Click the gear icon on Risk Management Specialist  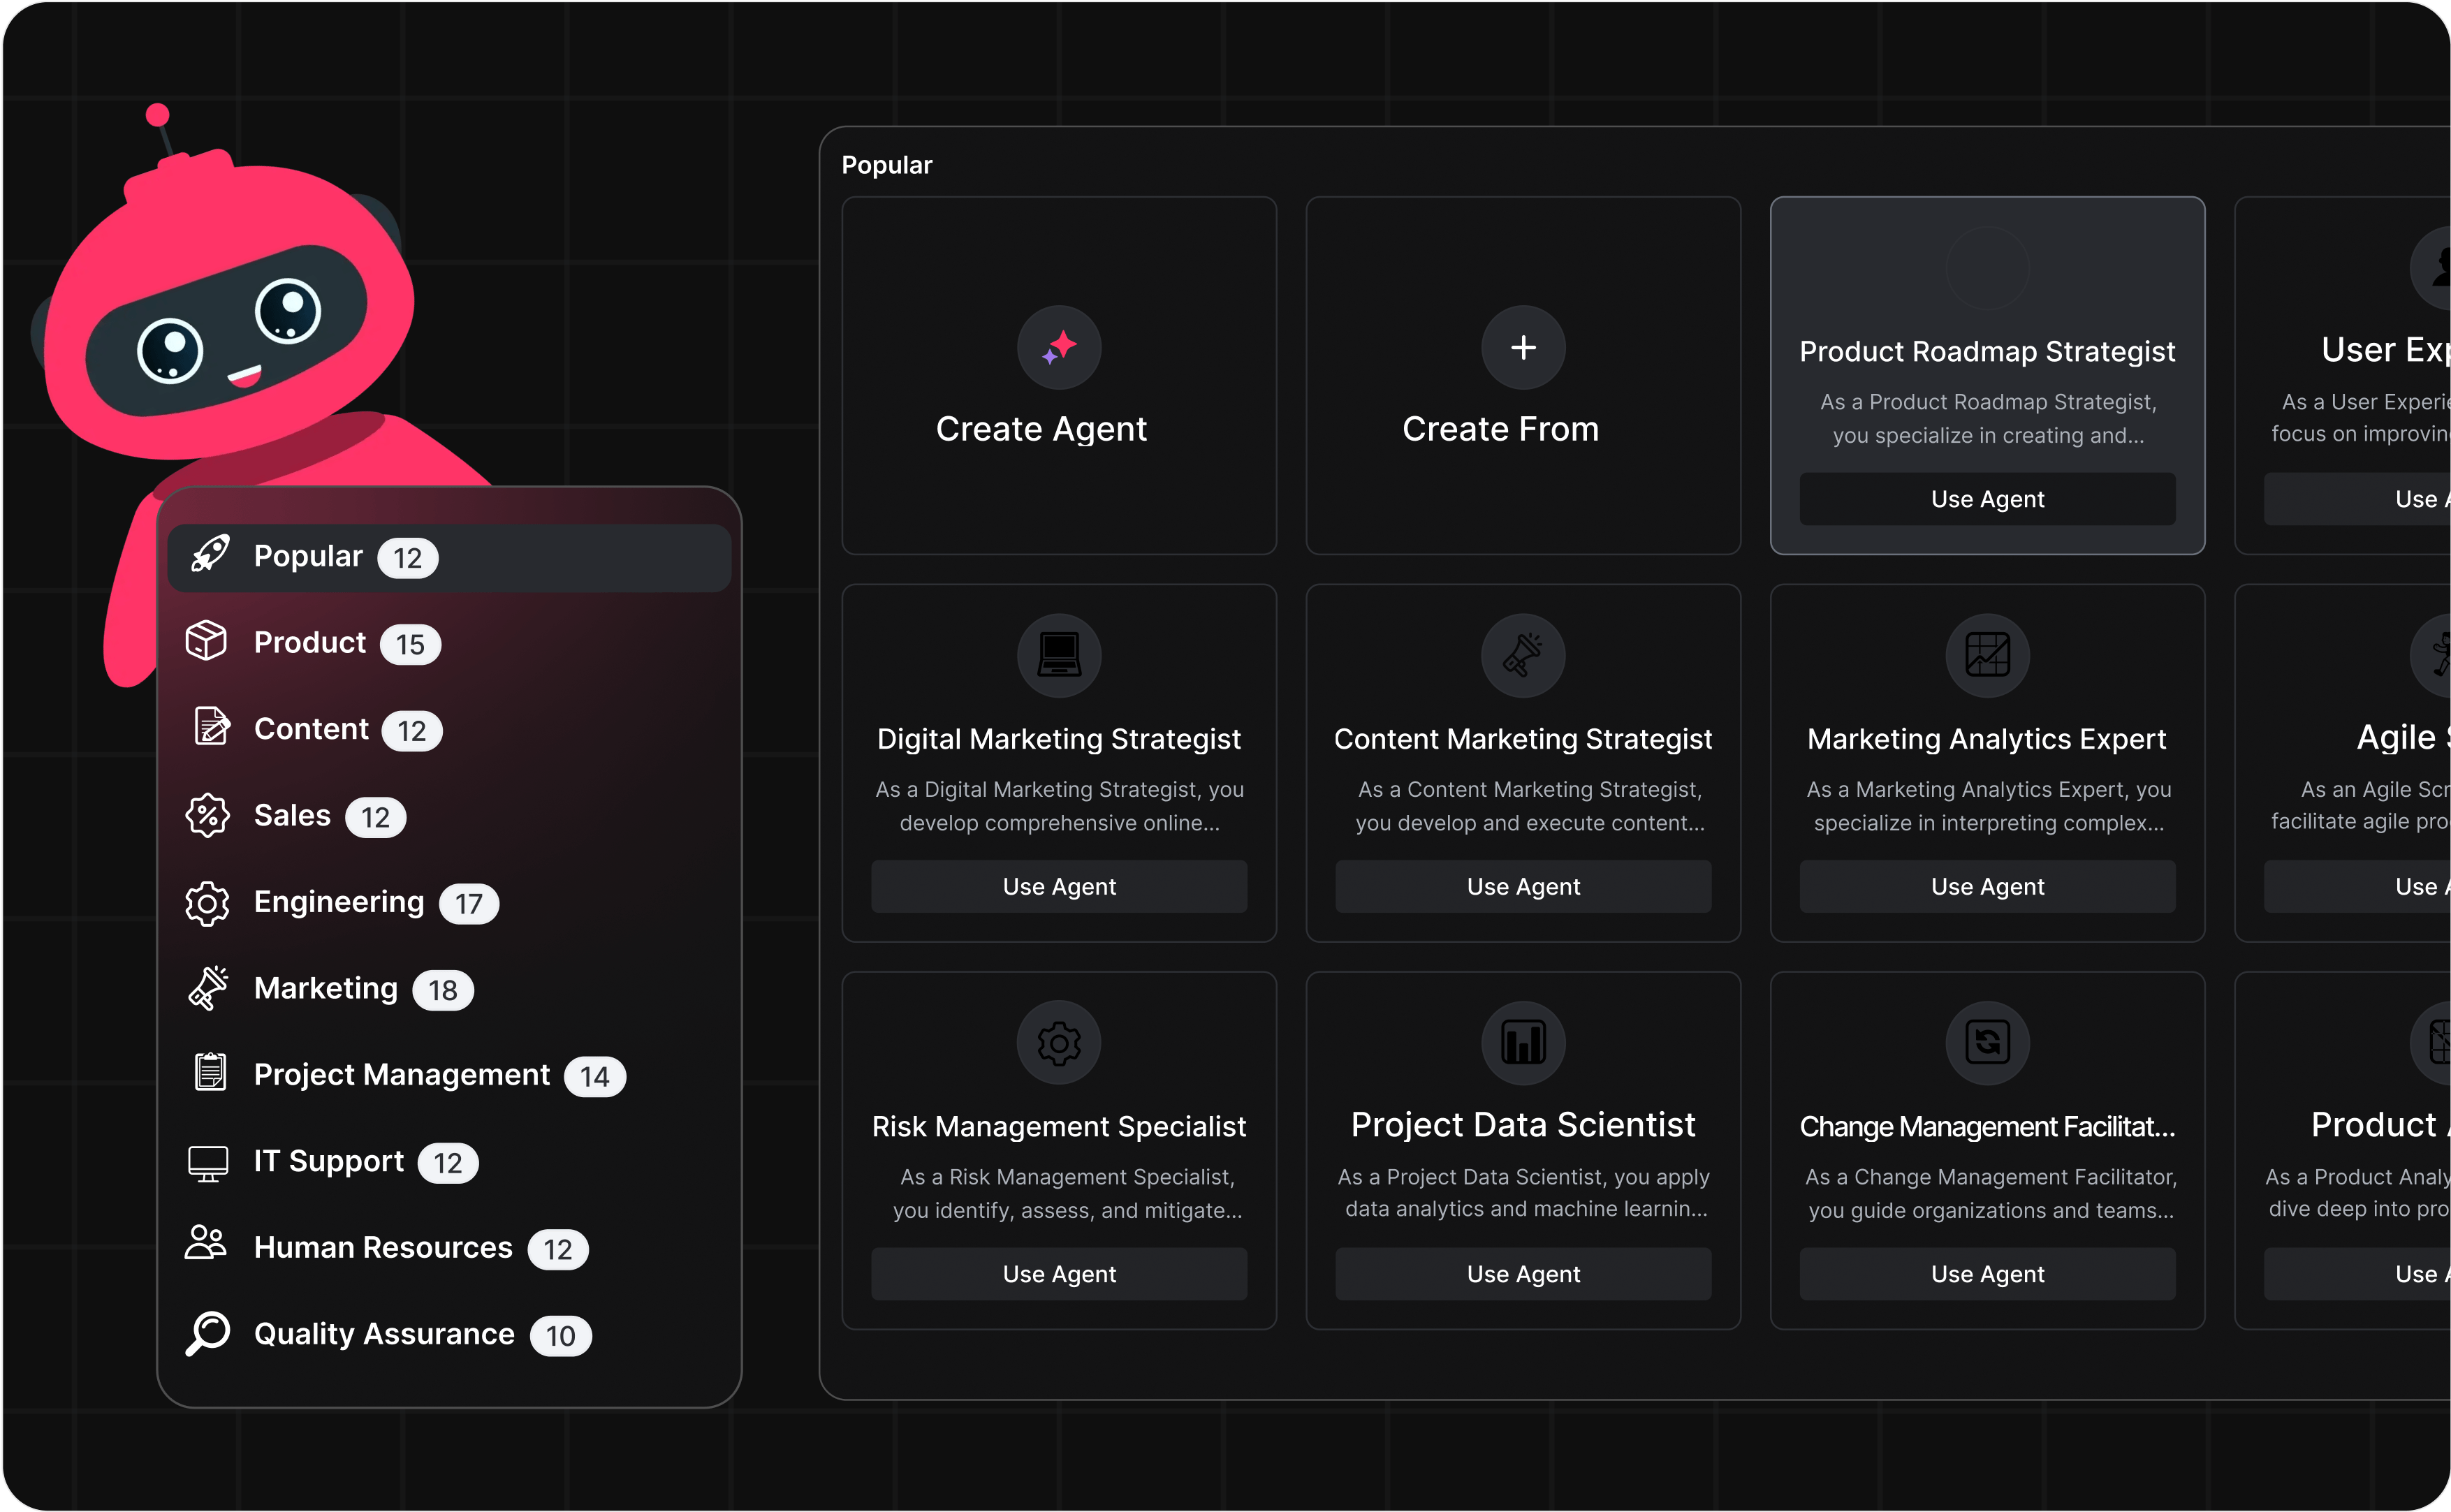point(1059,1043)
